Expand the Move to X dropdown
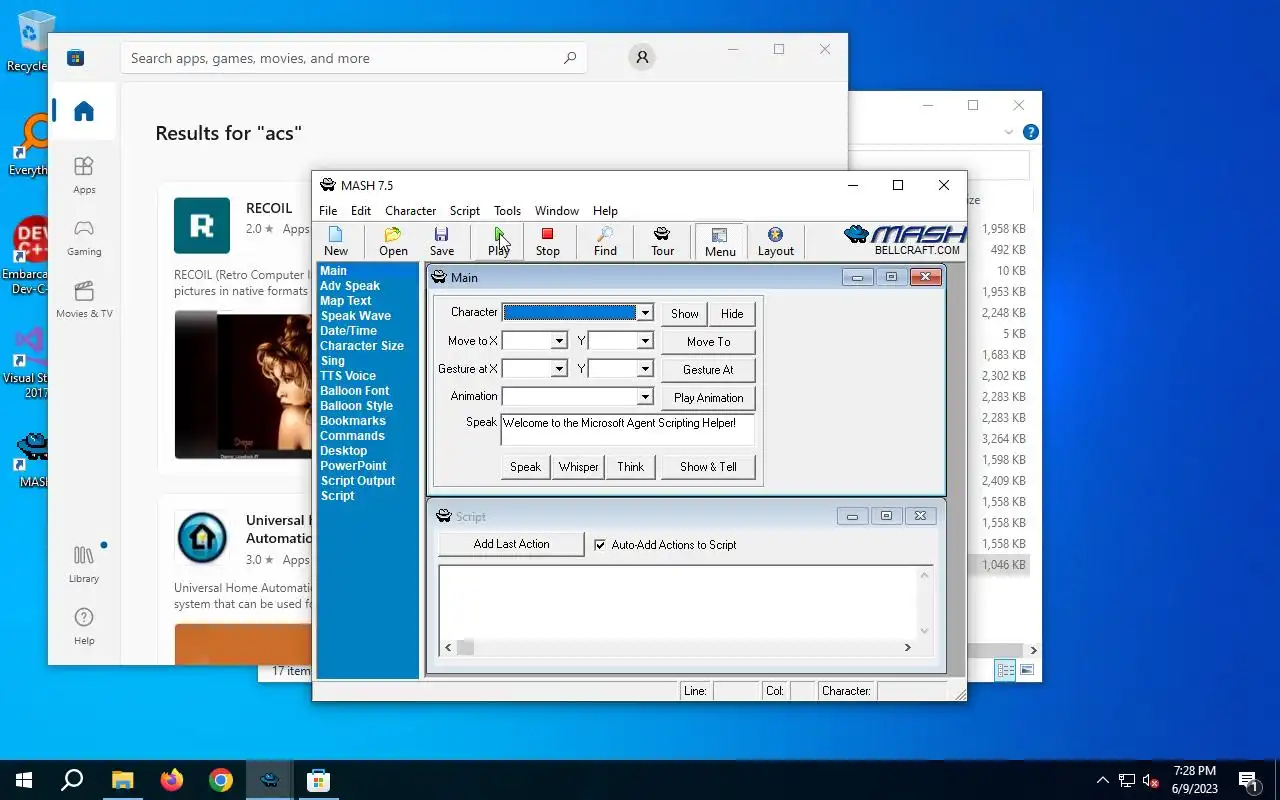The width and height of the screenshot is (1280, 800). point(559,341)
